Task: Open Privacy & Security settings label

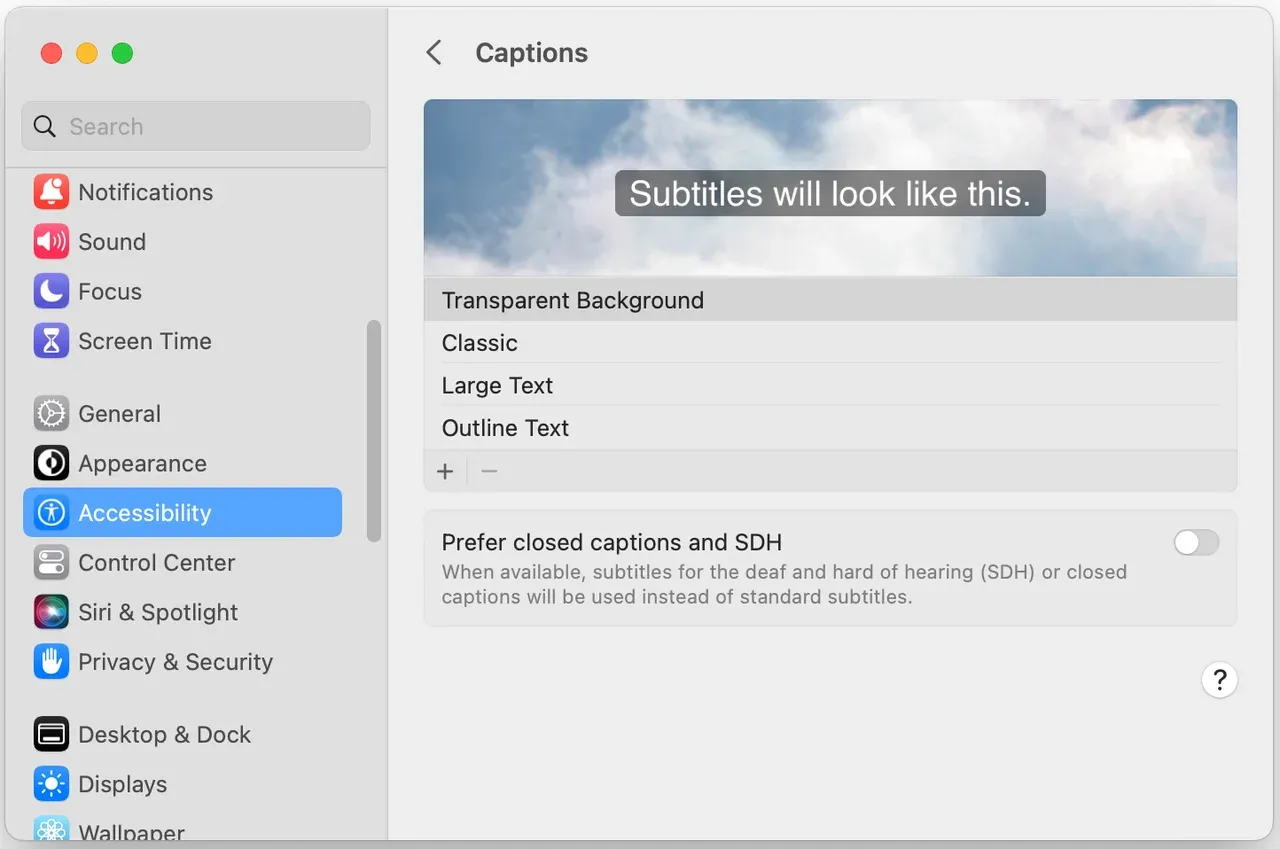Action: tap(176, 662)
